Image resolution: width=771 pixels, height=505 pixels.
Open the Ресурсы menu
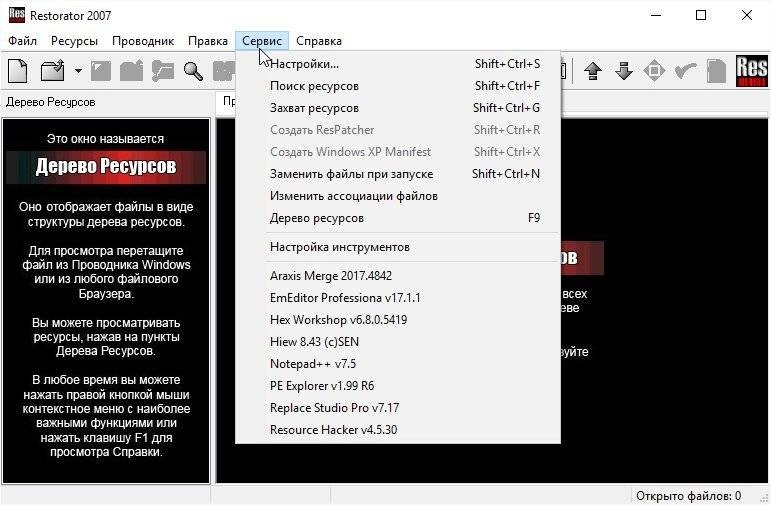(74, 41)
